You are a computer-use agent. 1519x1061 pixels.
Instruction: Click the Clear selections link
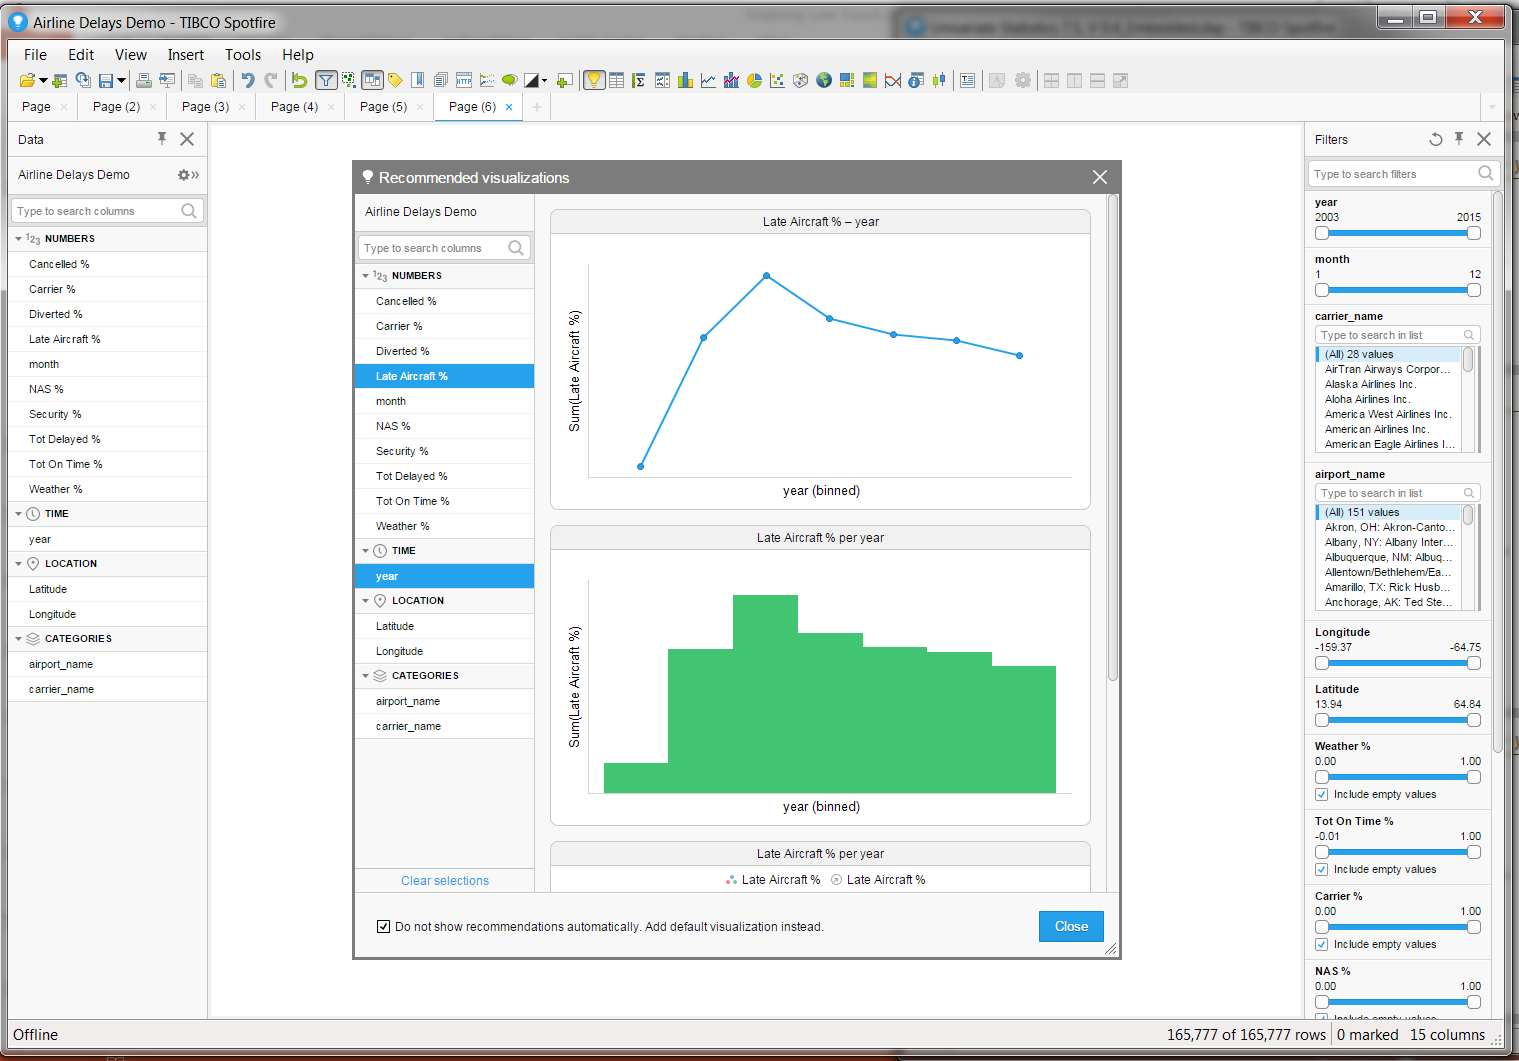[x=445, y=881]
